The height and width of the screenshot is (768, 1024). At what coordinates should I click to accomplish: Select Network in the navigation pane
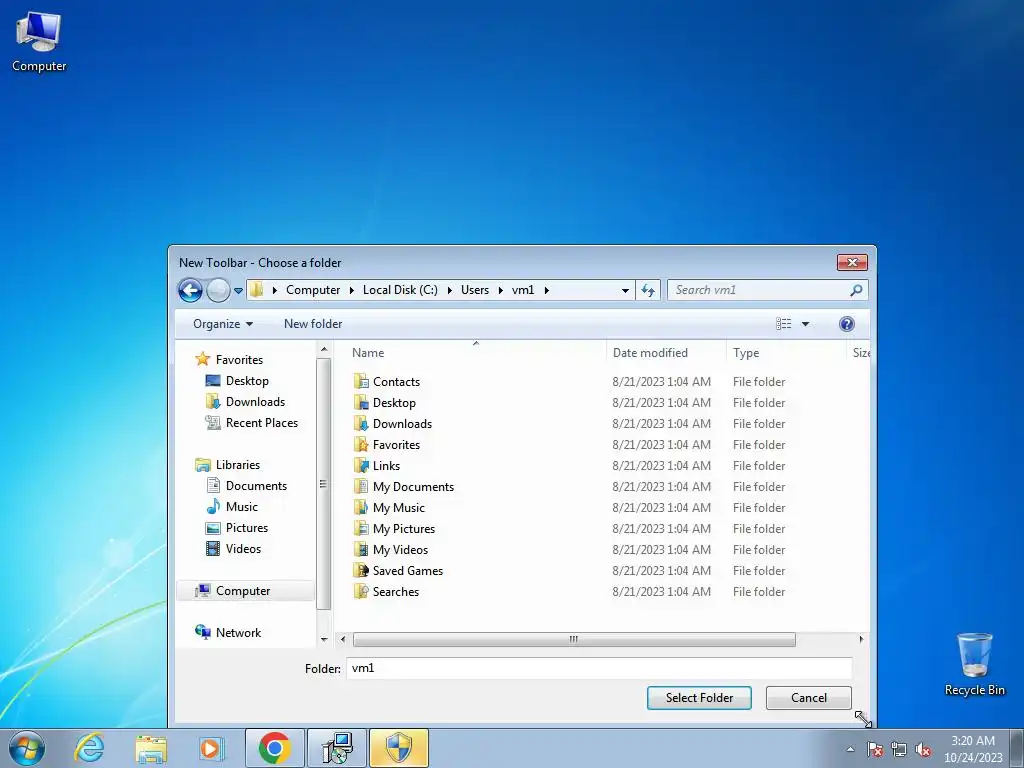[x=238, y=633]
